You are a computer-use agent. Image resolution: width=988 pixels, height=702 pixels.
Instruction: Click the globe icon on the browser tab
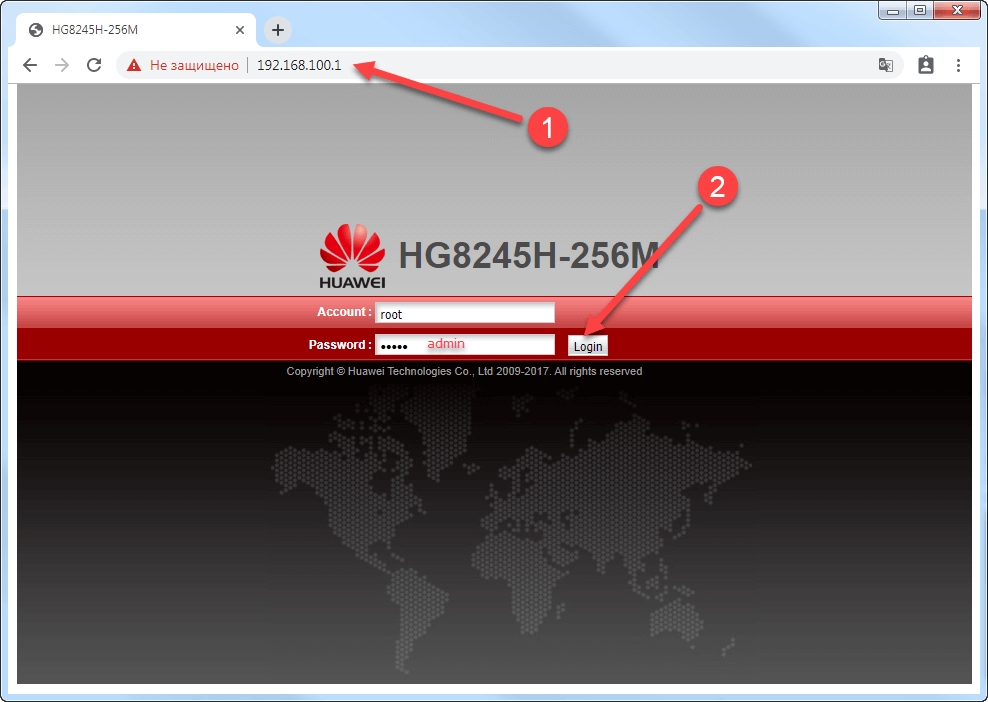tap(34, 30)
